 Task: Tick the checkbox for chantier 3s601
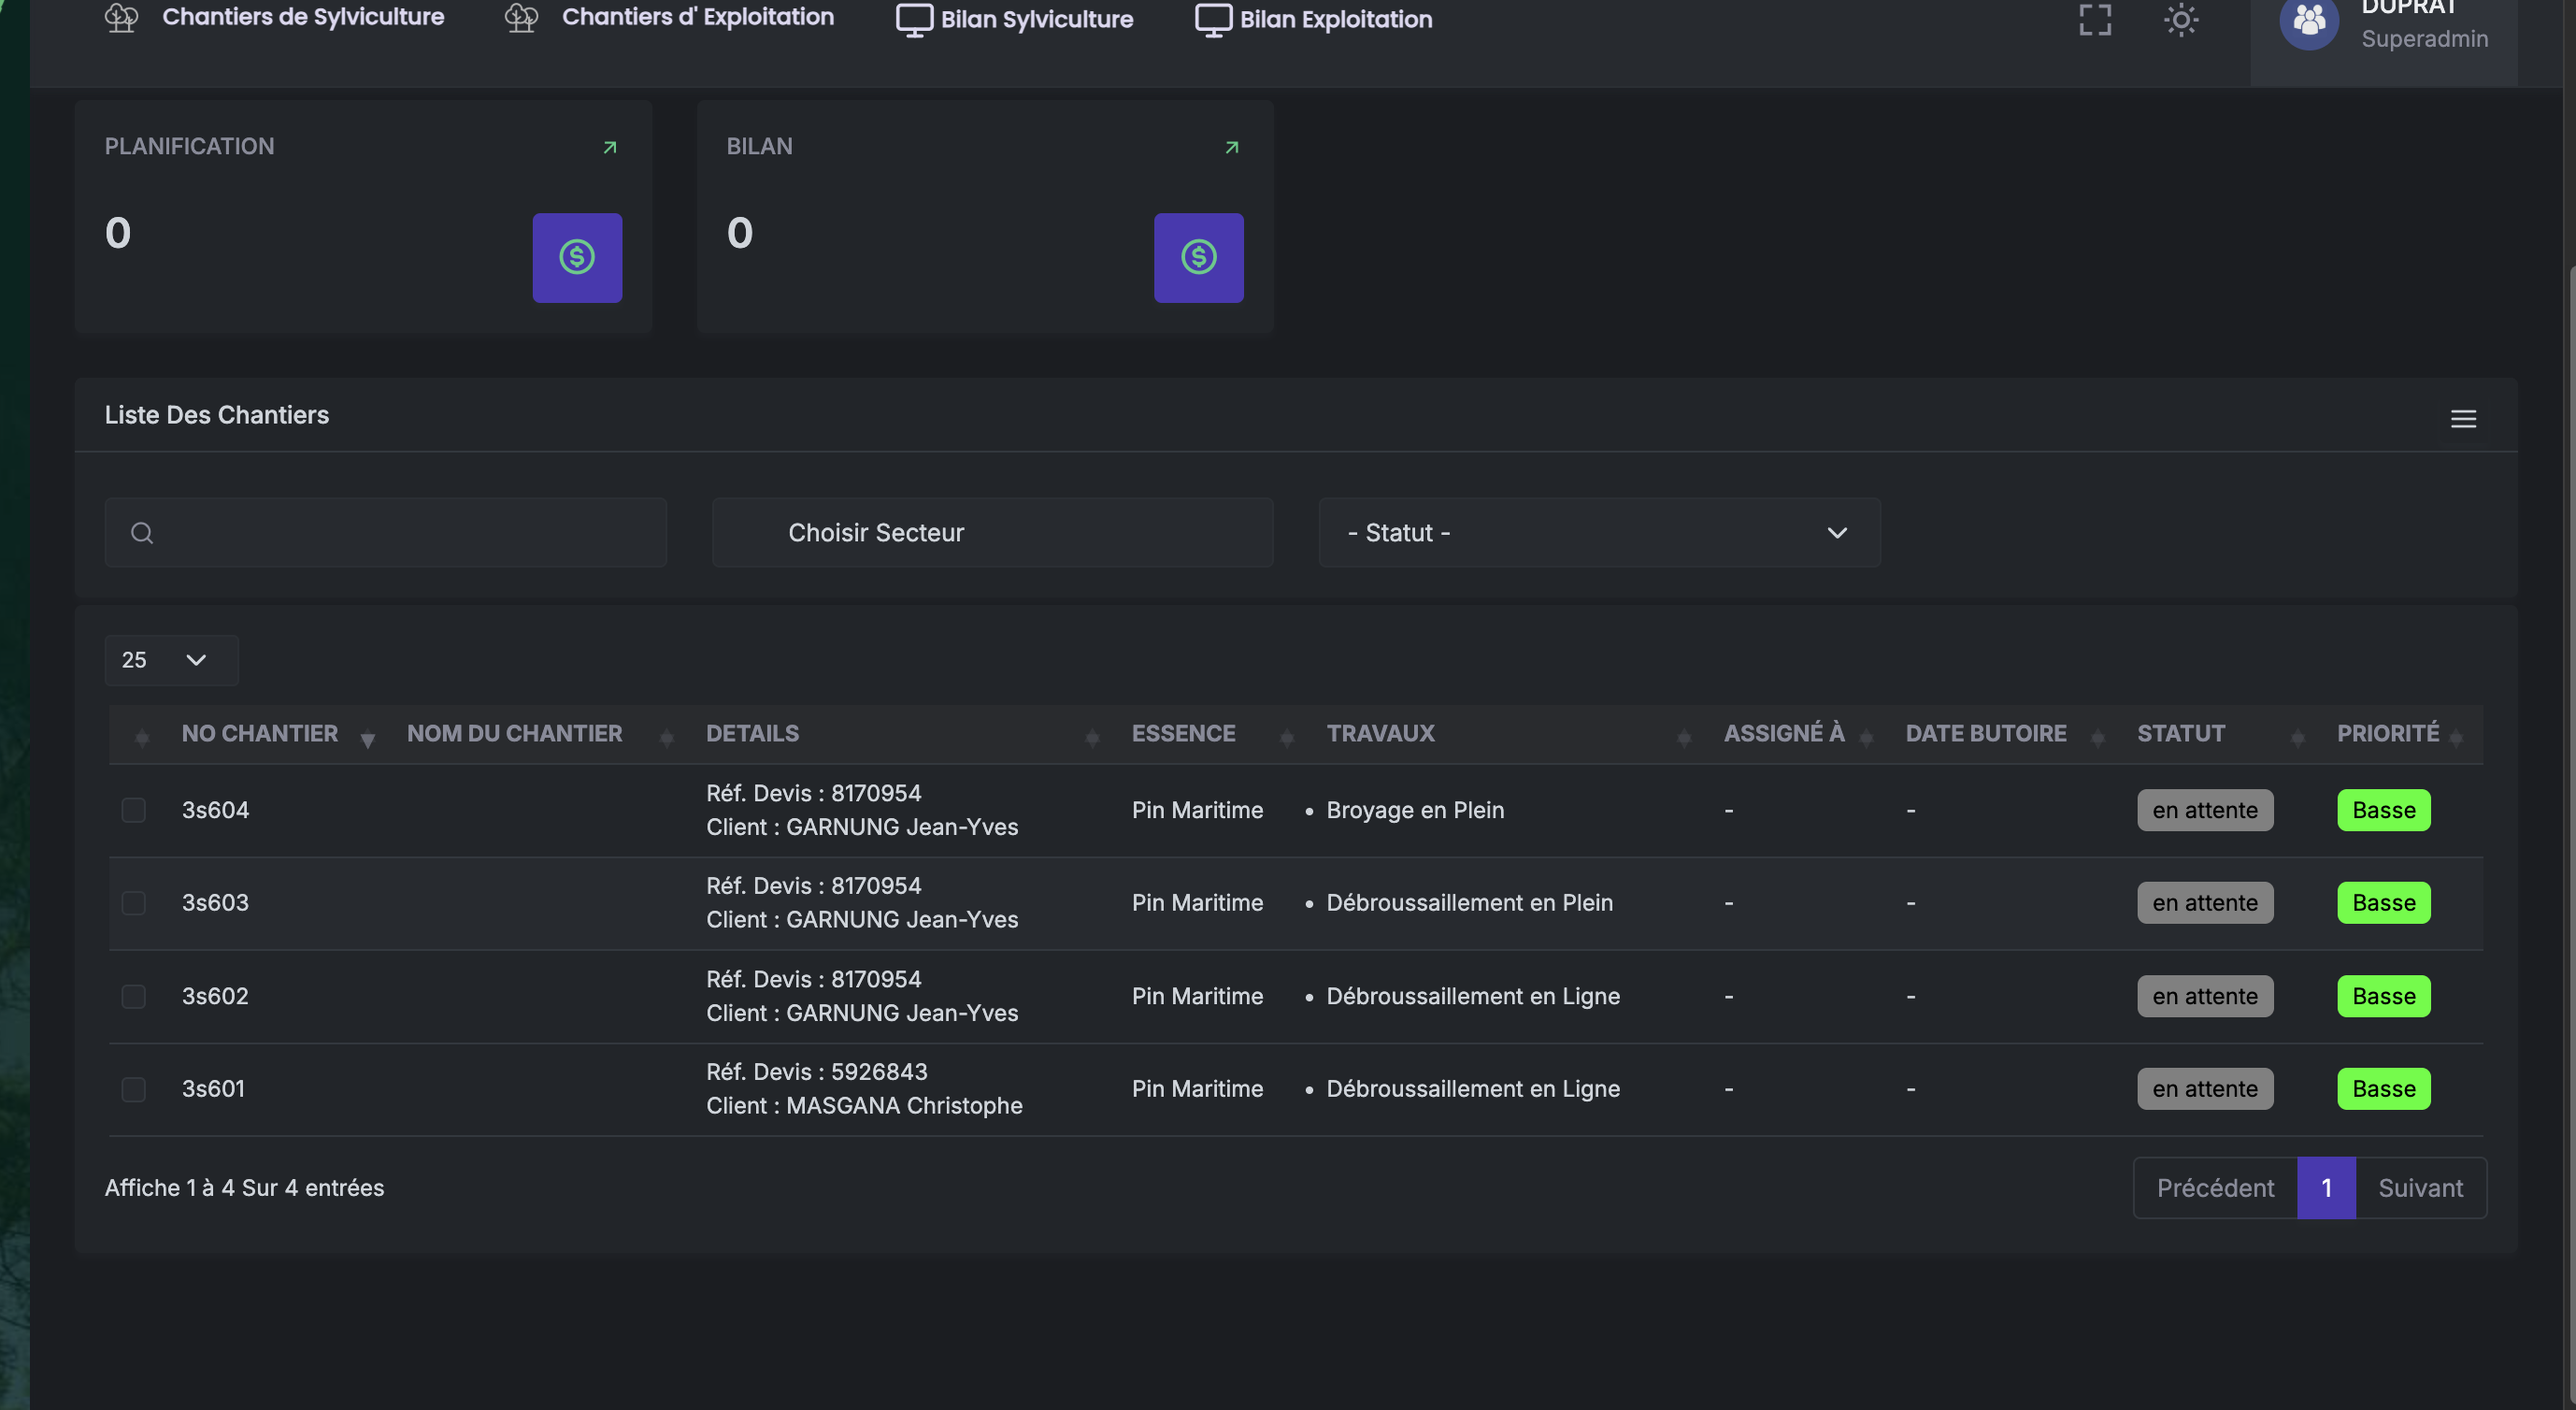point(133,1089)
